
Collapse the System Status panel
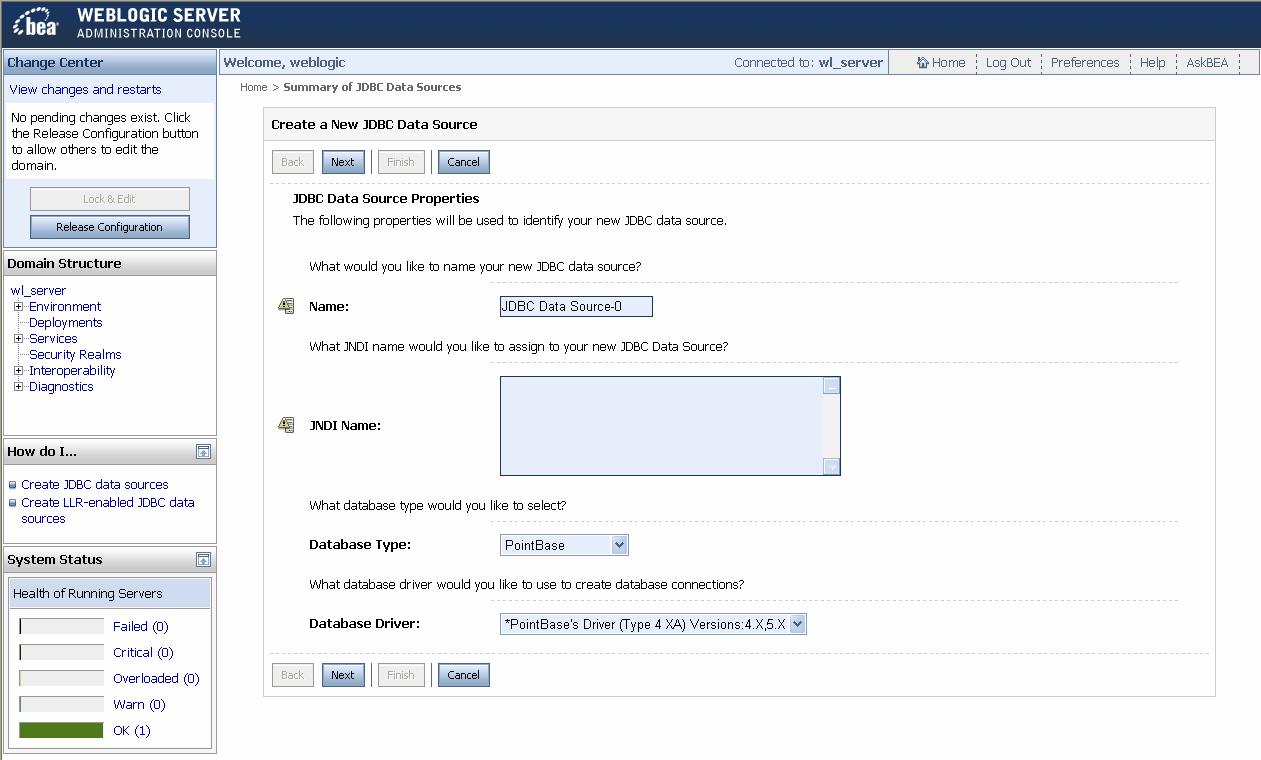coord(203,560)
